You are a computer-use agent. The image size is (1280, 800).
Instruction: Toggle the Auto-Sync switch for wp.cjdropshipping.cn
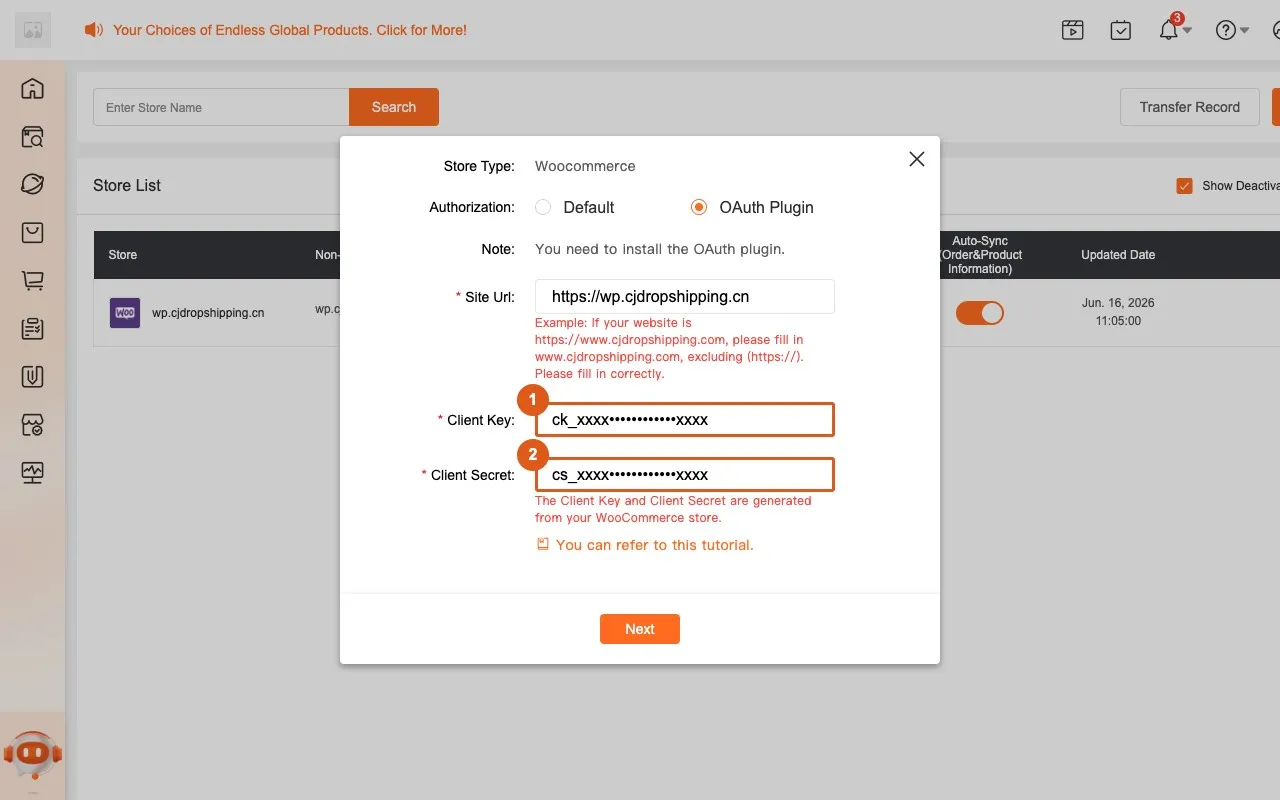click(980, 313)
